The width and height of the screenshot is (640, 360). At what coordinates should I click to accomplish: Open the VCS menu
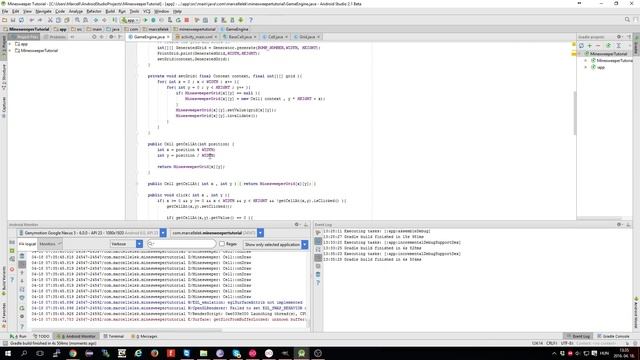click(147, 11)
